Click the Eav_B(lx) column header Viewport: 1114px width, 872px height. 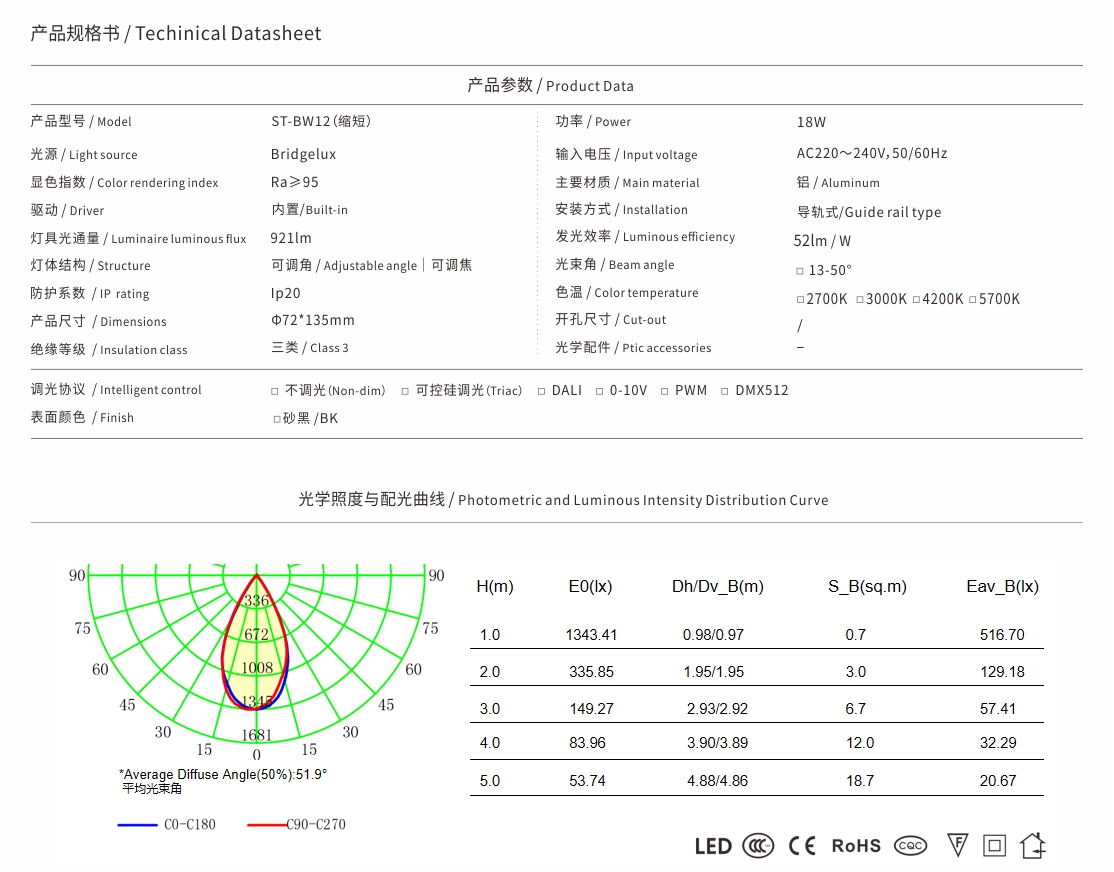1002,587
